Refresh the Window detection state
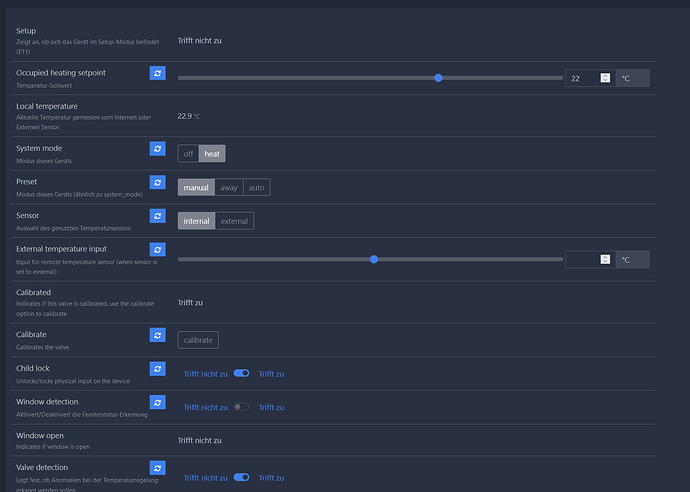This screenshot has width=690, height=492. 158,402
